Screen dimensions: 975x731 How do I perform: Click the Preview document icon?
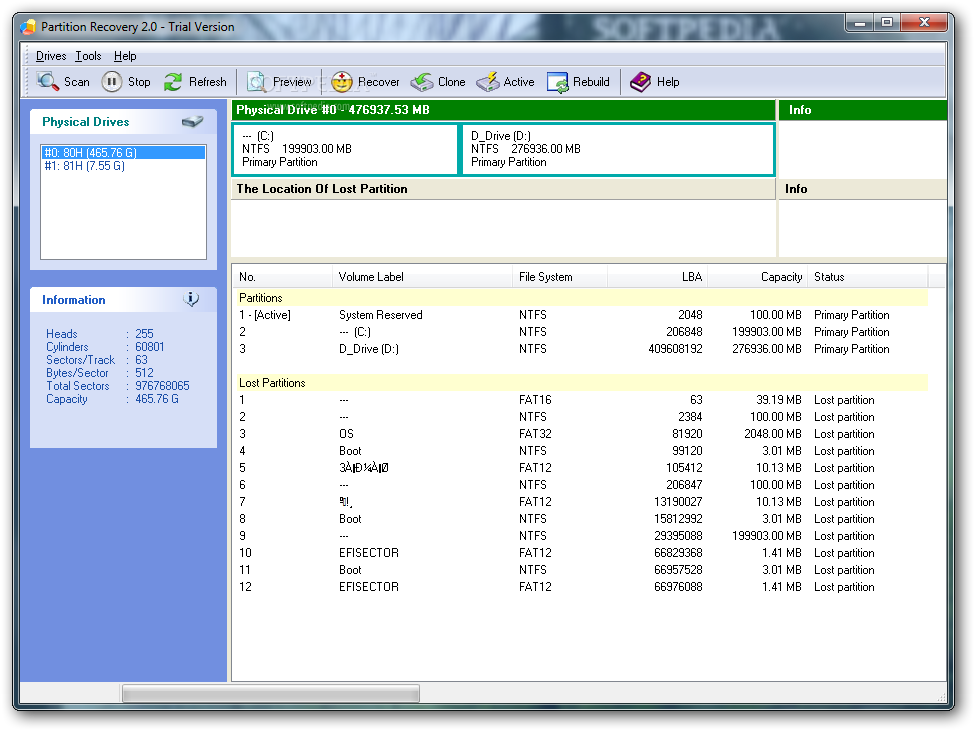click(257, 81)
